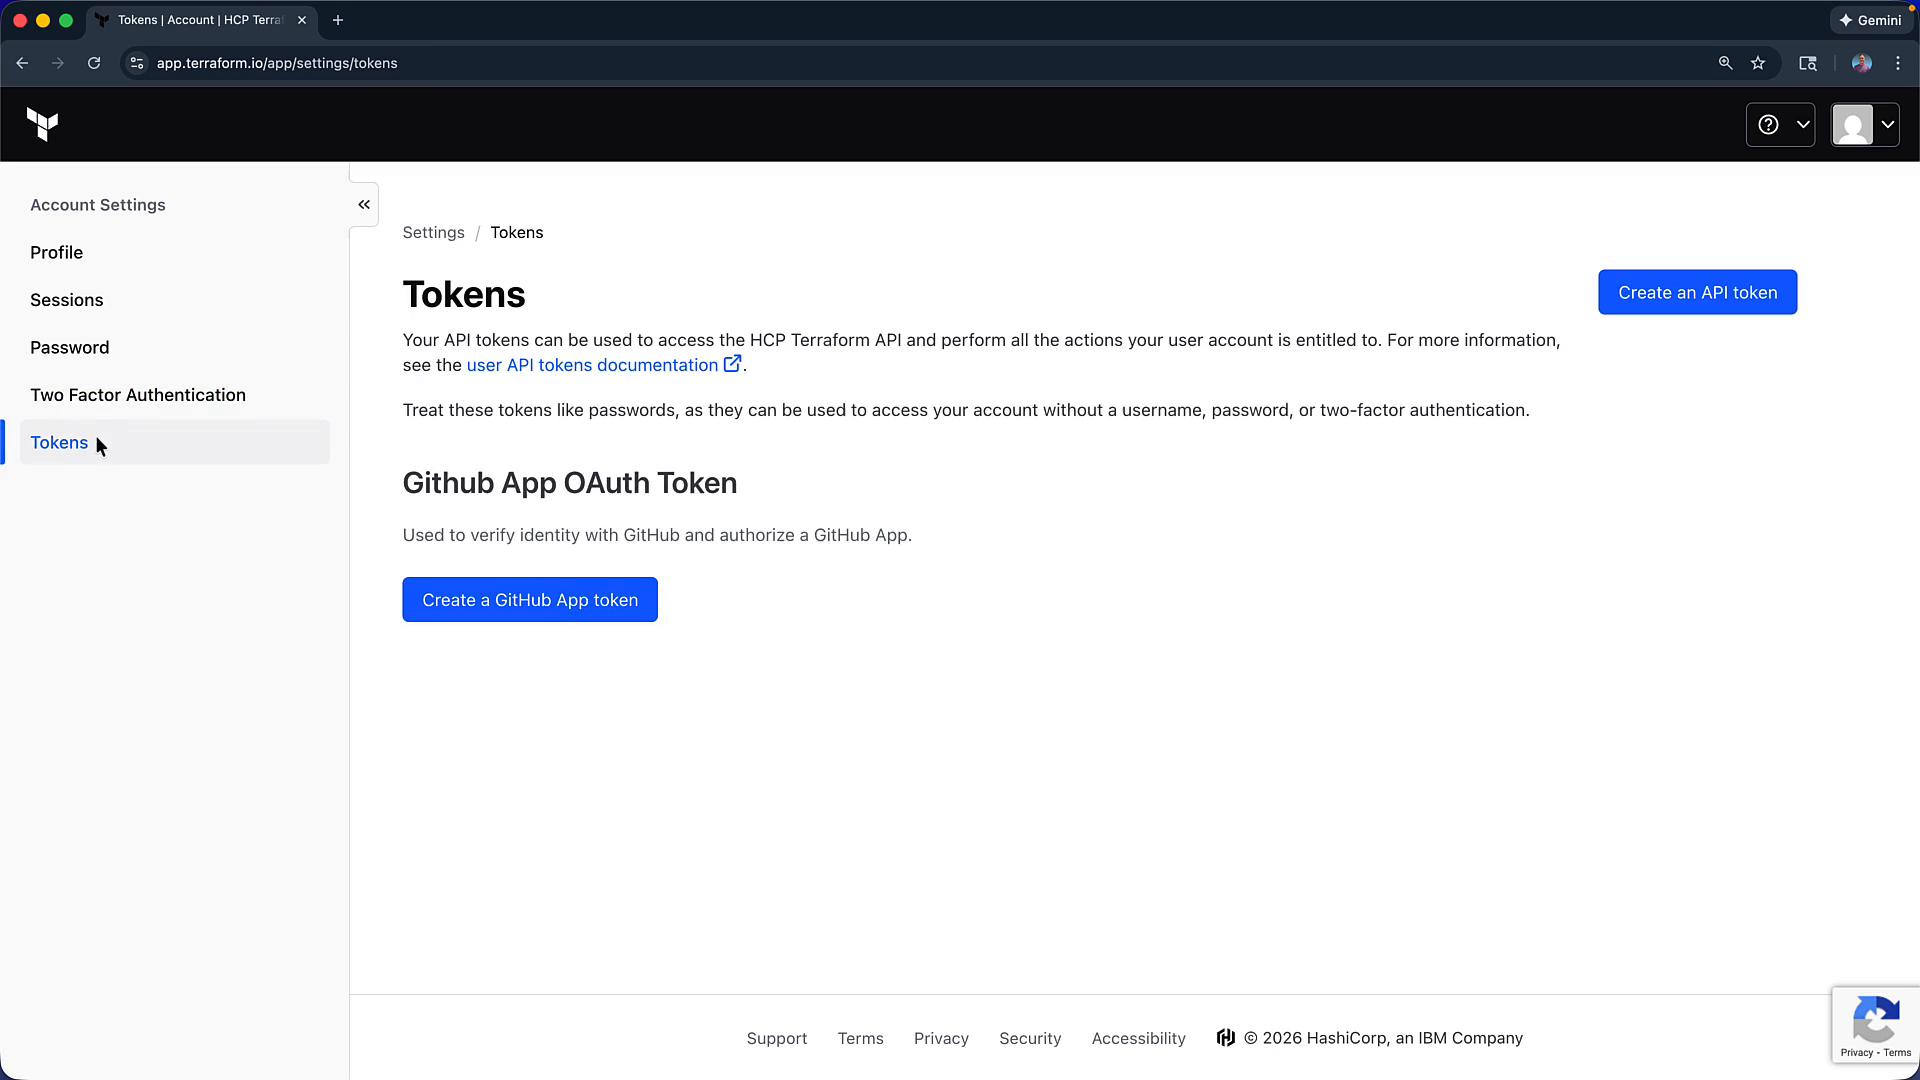Image resolution: width=1920 pixels, height=1080 pixels.
Task: Open the Terms footer link
Action: (x=860, y=1038)
